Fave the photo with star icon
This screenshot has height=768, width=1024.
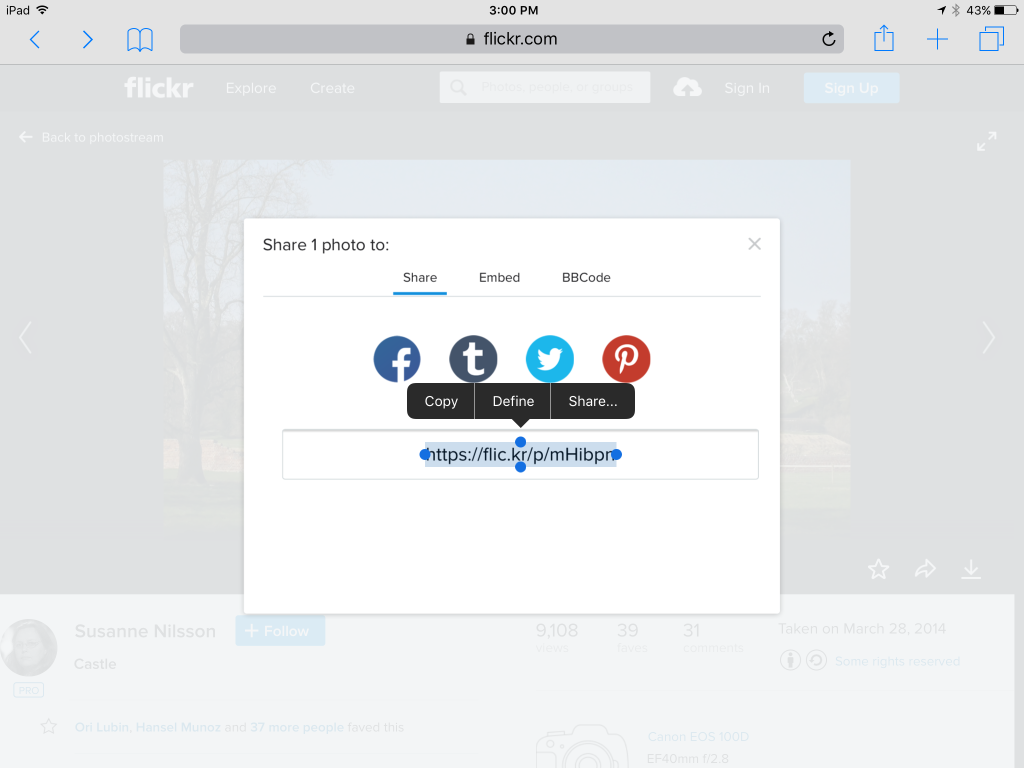(878, 569)
